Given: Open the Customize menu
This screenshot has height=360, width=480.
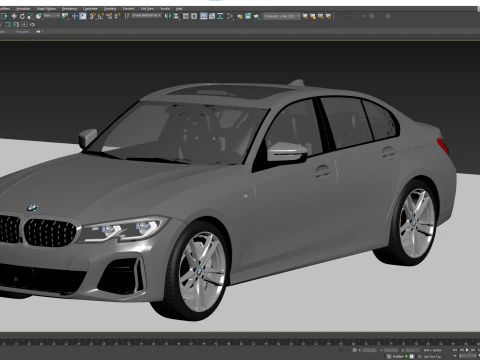Looking at the screenshot, I should tap(90, 9).
